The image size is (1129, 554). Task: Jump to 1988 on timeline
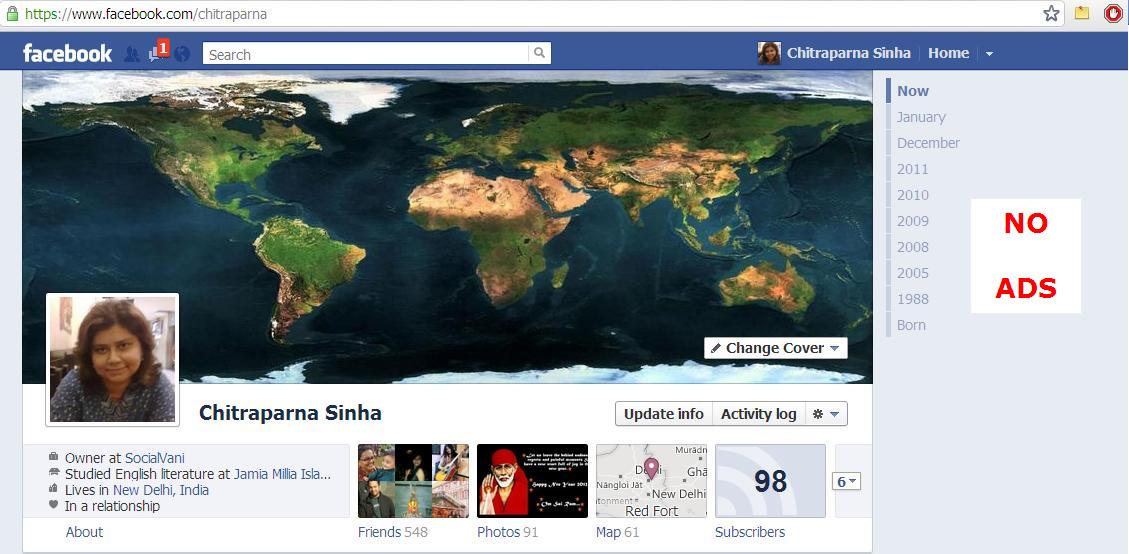(912, 299)
